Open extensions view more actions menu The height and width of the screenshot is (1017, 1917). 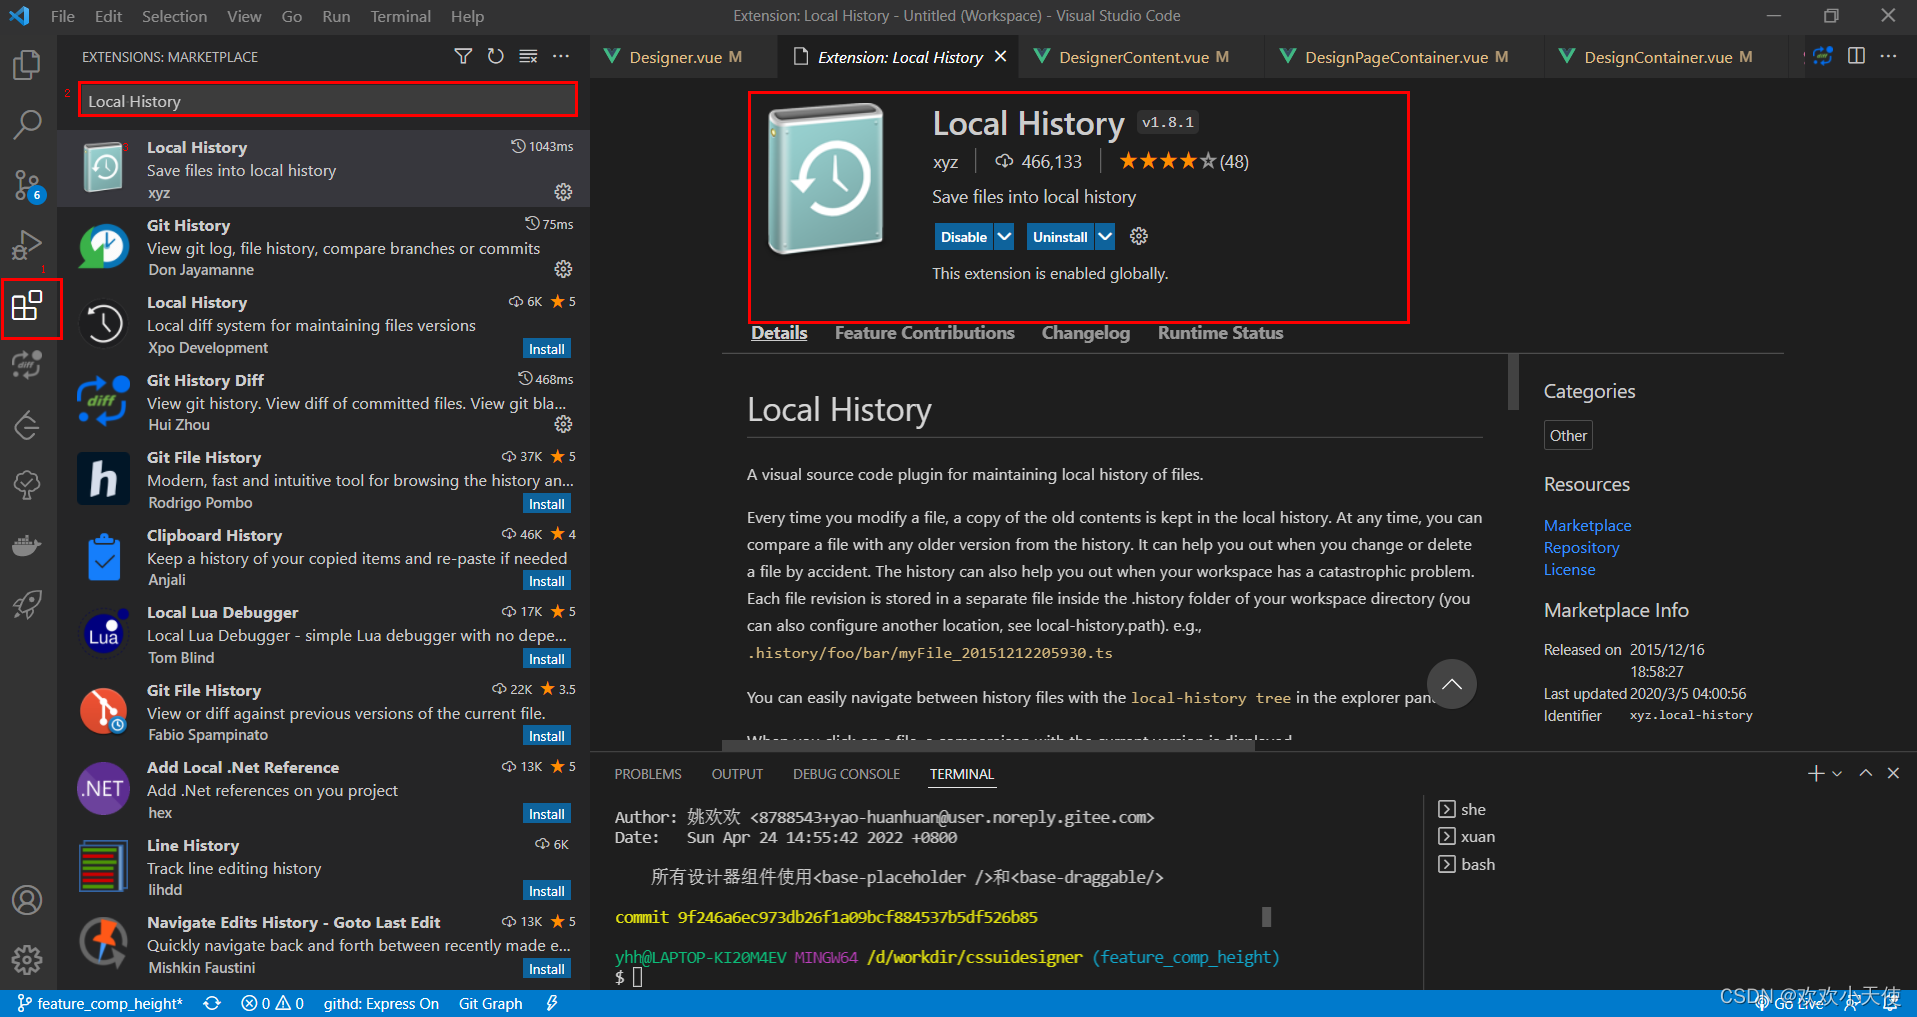click(x=561, y=56)
